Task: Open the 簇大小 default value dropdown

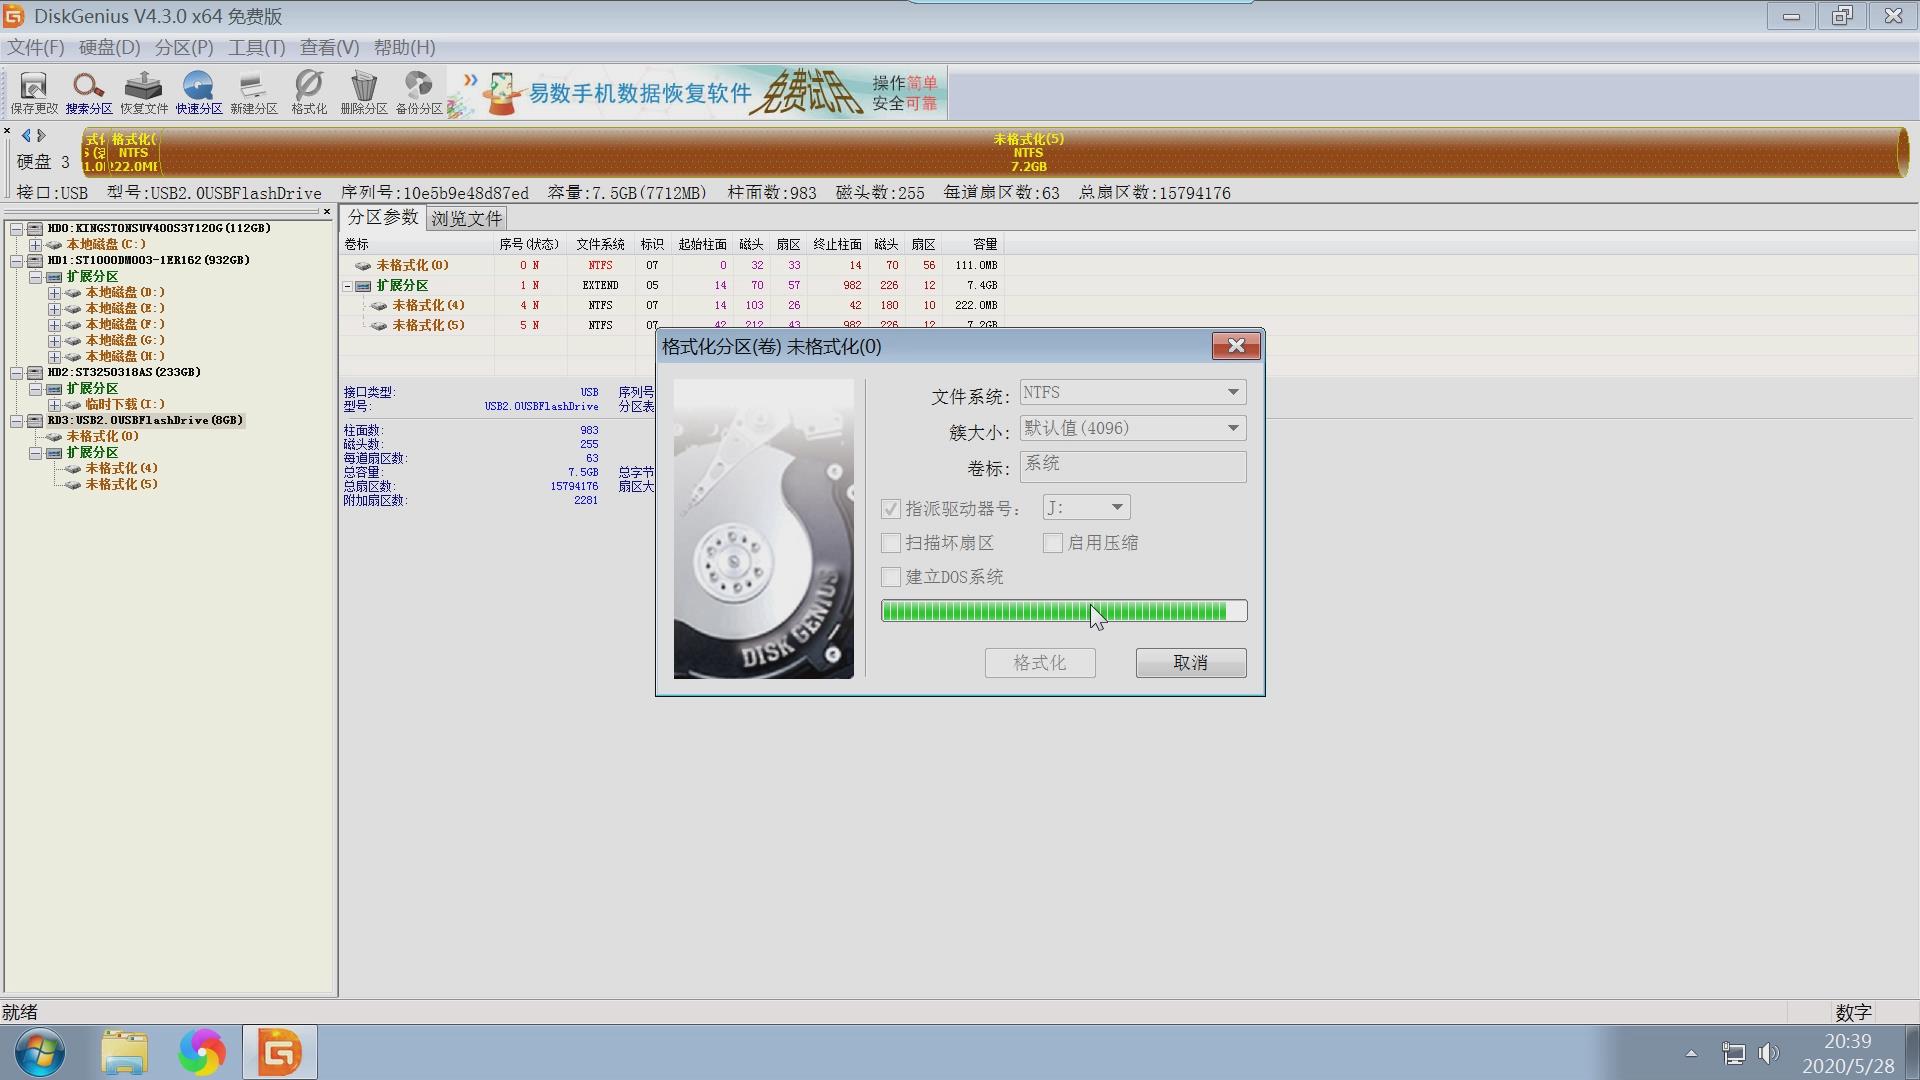Action: 1233,428
